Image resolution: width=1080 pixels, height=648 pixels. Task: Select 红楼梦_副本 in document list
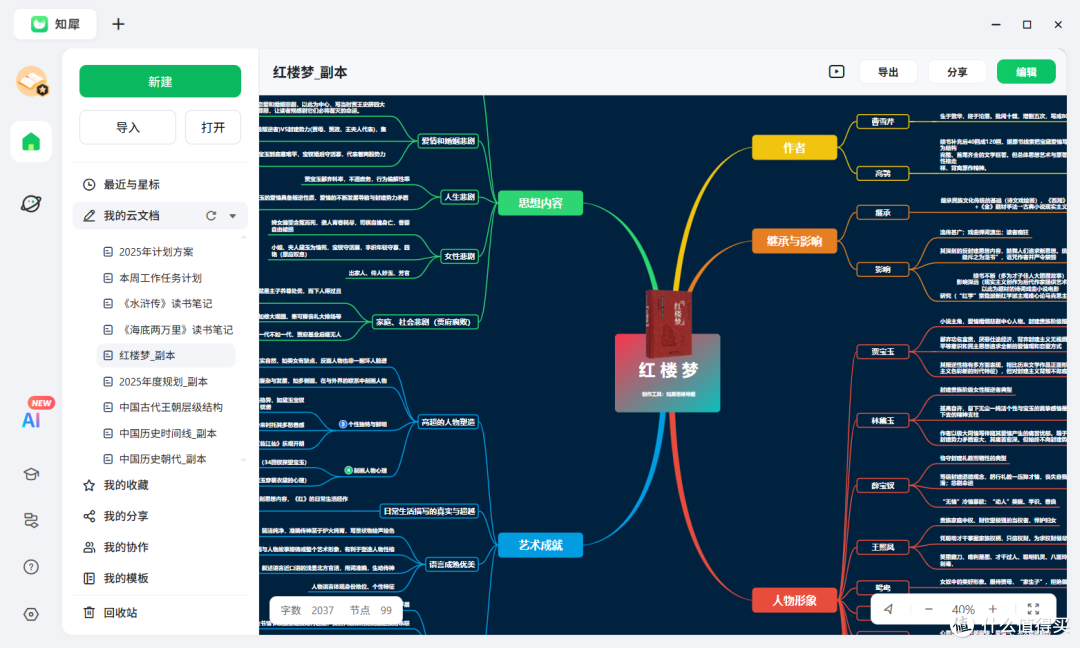[x=166, y=355]
